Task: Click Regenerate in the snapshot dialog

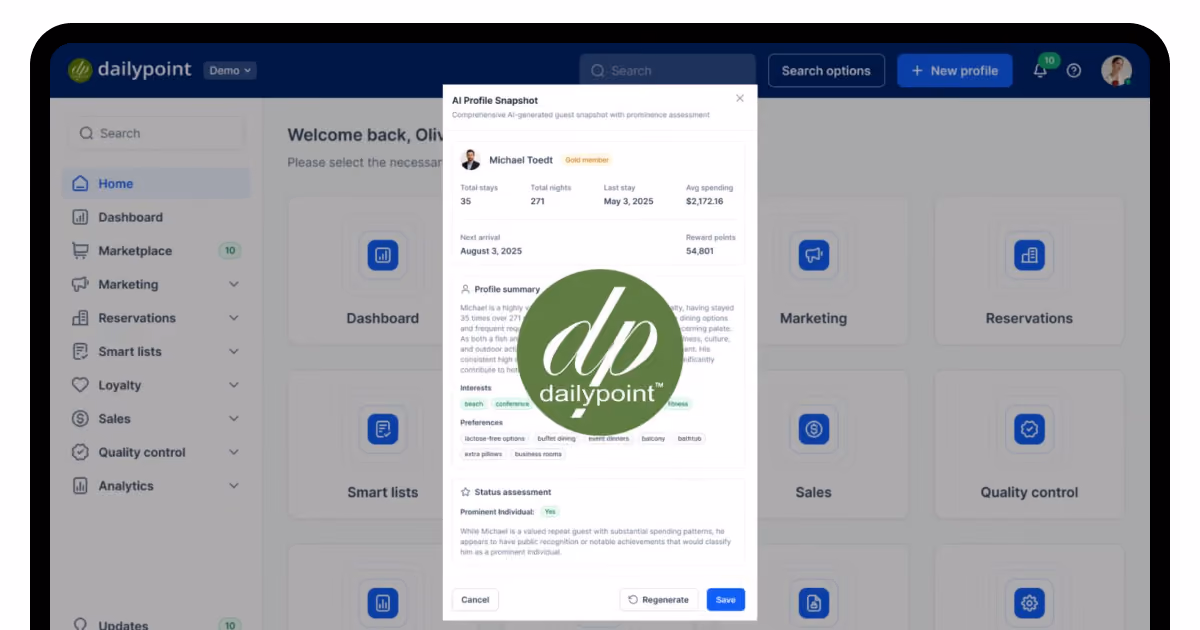Action: pos(659,600)
